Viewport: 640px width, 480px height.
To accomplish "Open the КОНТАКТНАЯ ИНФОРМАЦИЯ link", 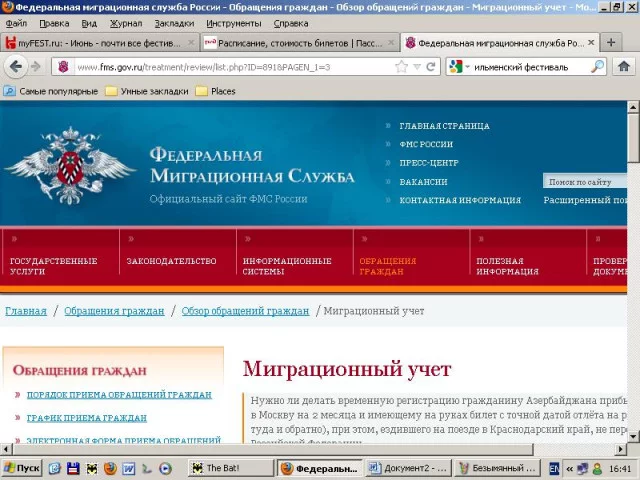I will point(460,200).
